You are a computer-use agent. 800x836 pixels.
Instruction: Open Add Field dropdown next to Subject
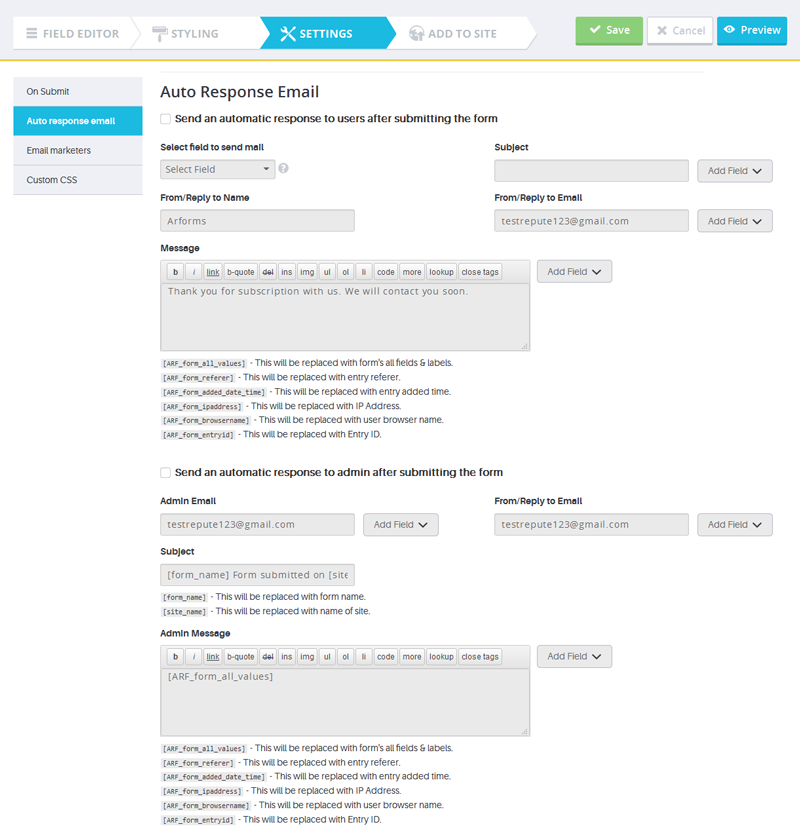click(734, 171)
